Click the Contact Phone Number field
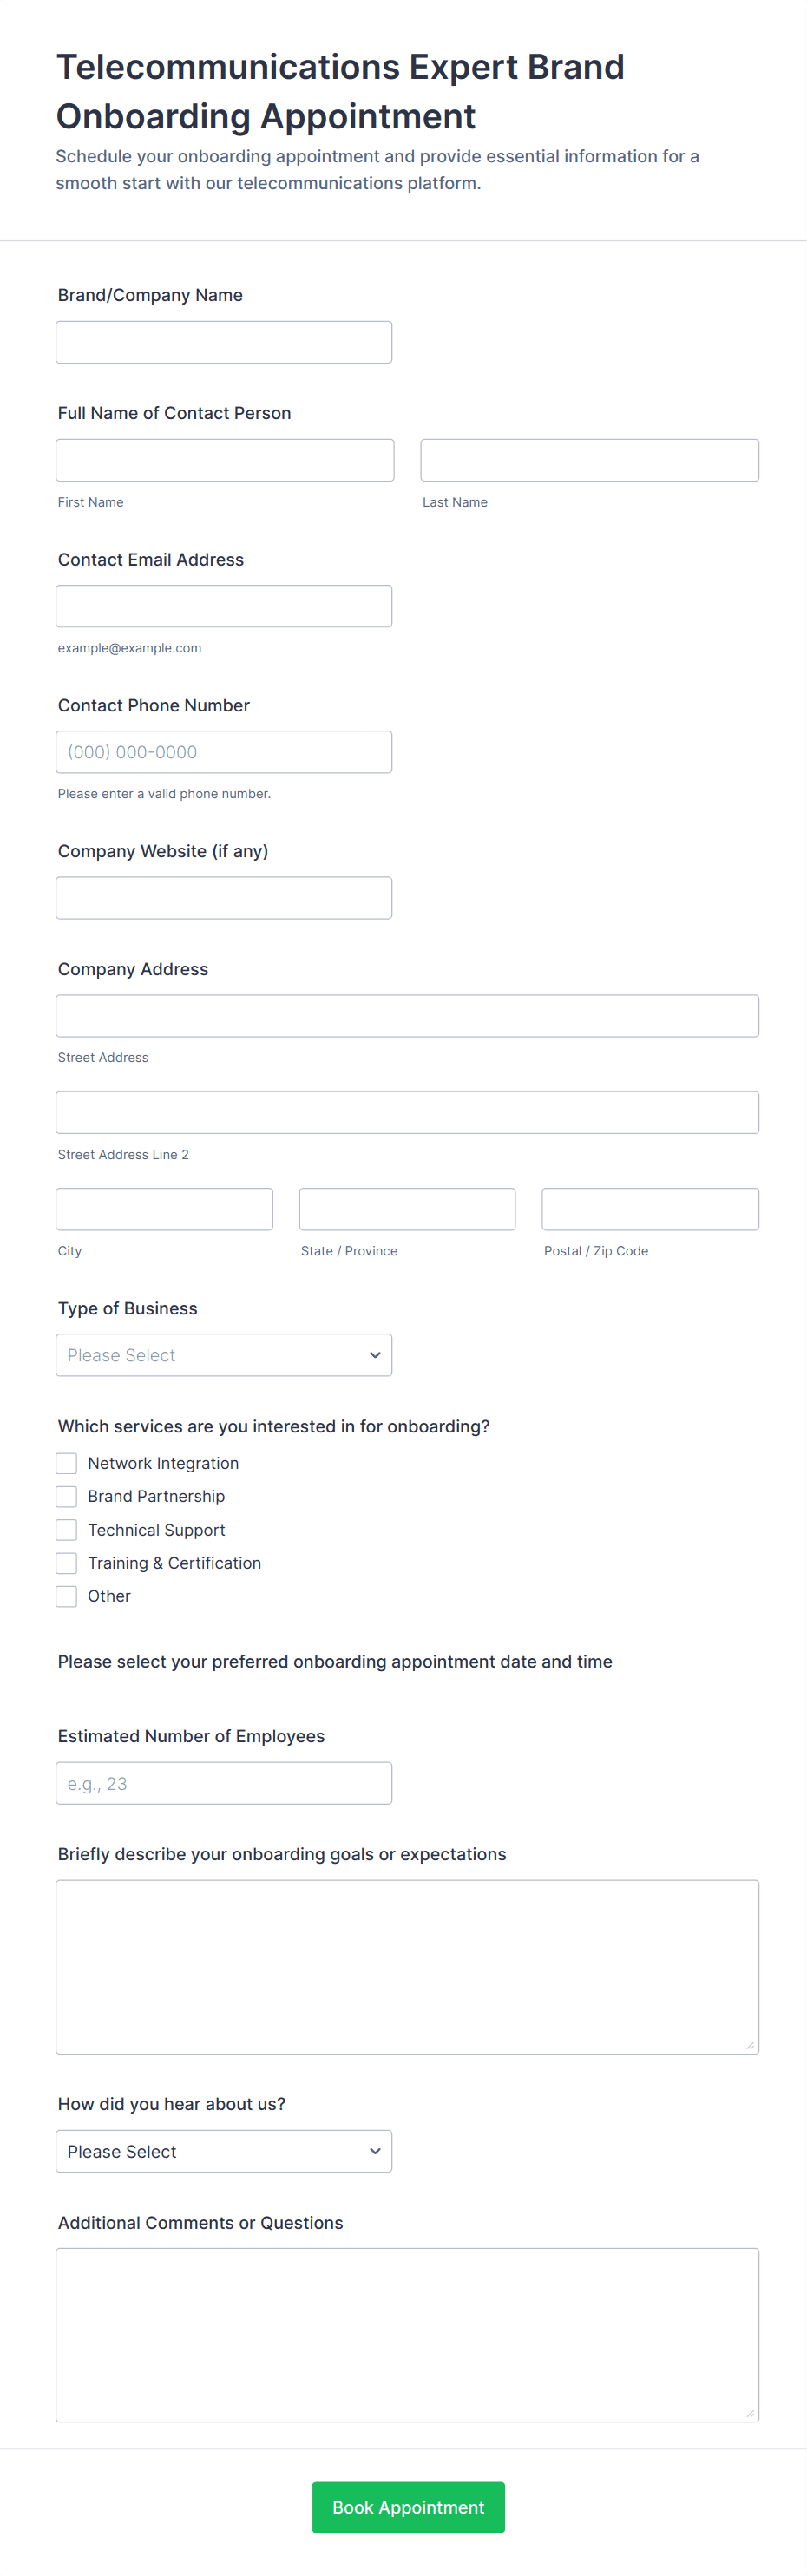 224,752
